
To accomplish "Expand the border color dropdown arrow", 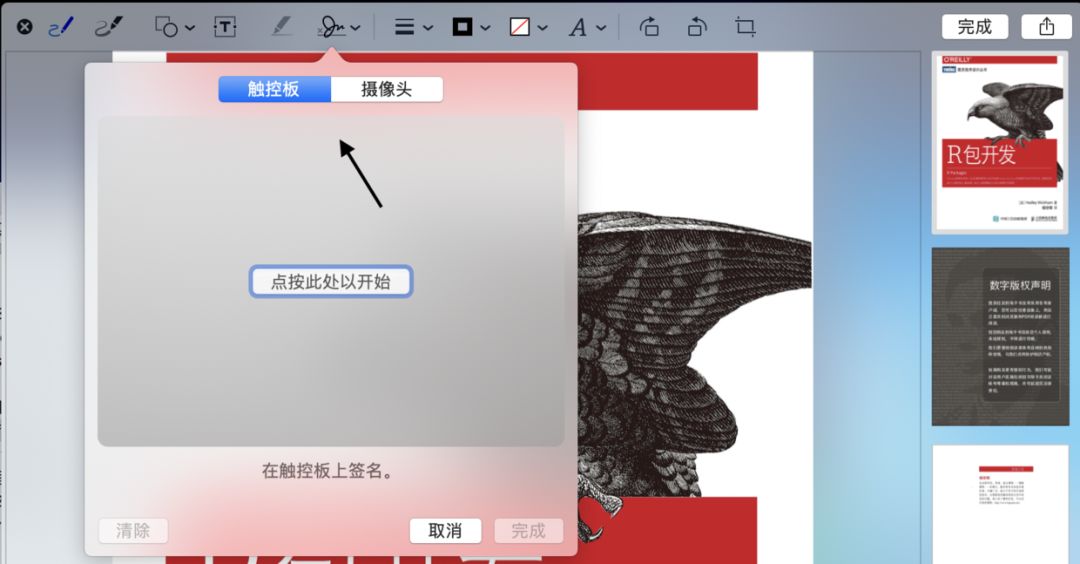I will tap(486, 28).
